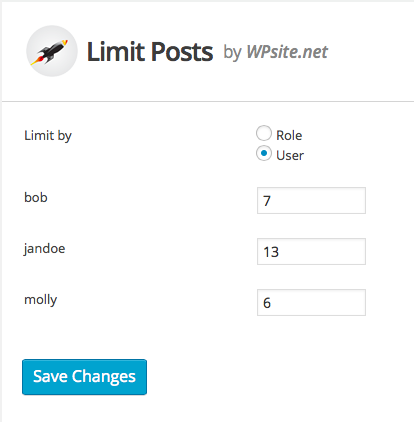
Task: Click the value 13 in jandoe's field
Action: (x=271, y=252)
